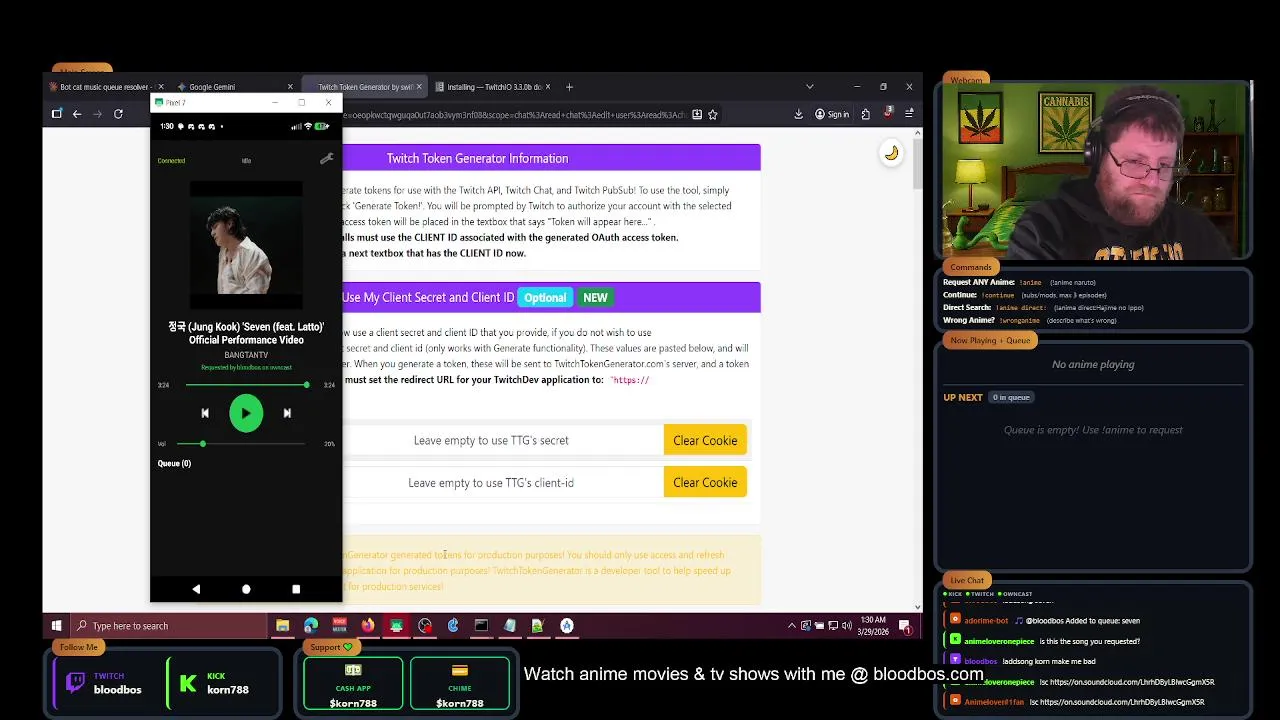Image resolution: width=1280 pixels, height=720 pixels.
Task: Click the BANGTANTV channel name
Action: [246, 355]
